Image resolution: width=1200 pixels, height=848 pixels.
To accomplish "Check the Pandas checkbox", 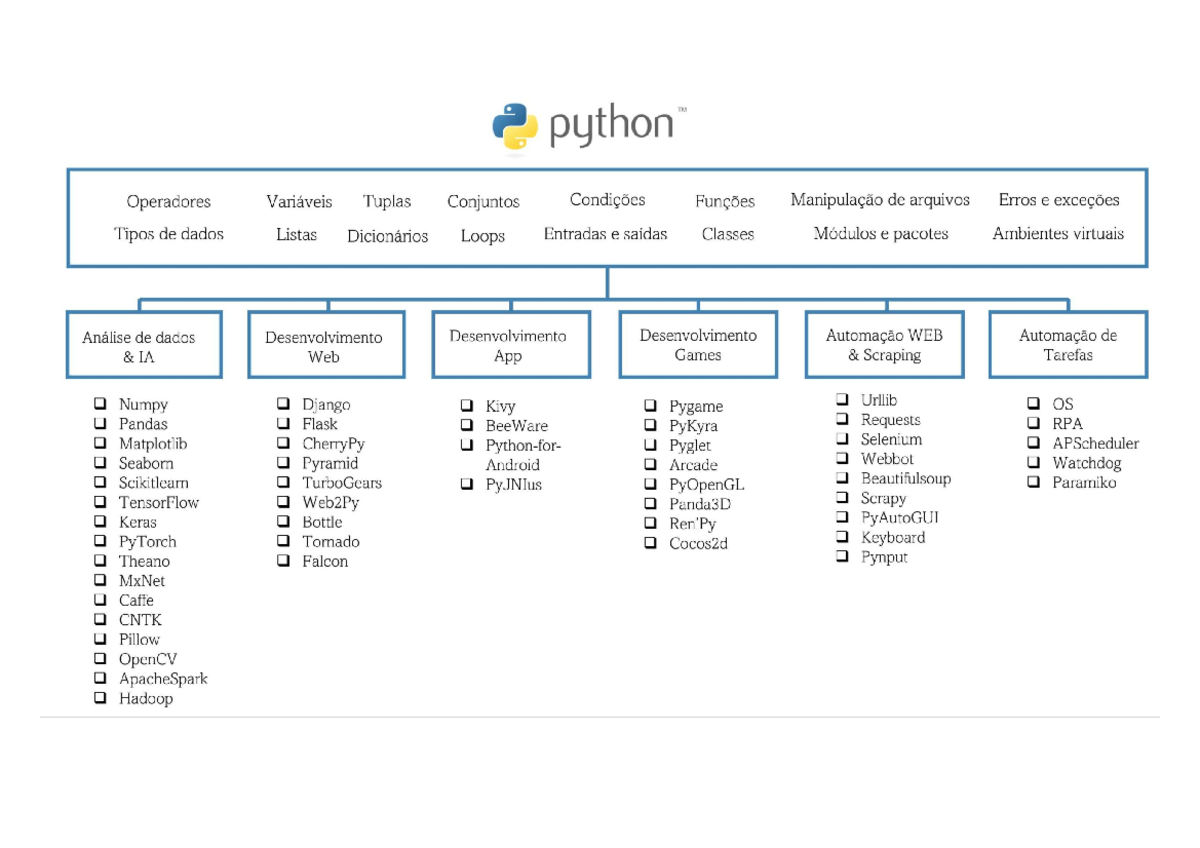I will (x=99, y=424).
